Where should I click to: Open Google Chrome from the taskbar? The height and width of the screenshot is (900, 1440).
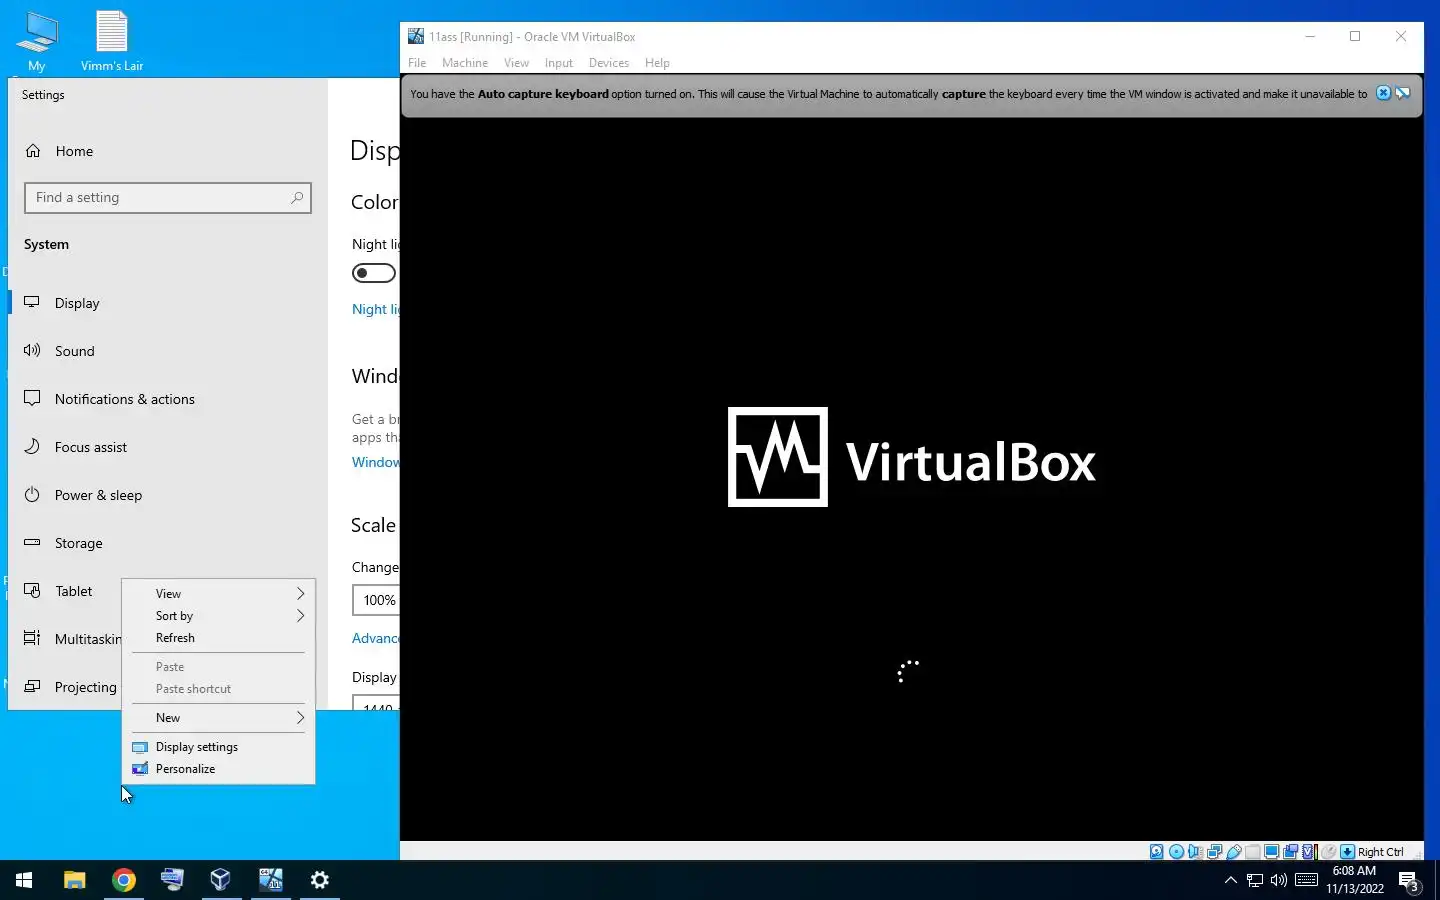[x=123, y=880]
